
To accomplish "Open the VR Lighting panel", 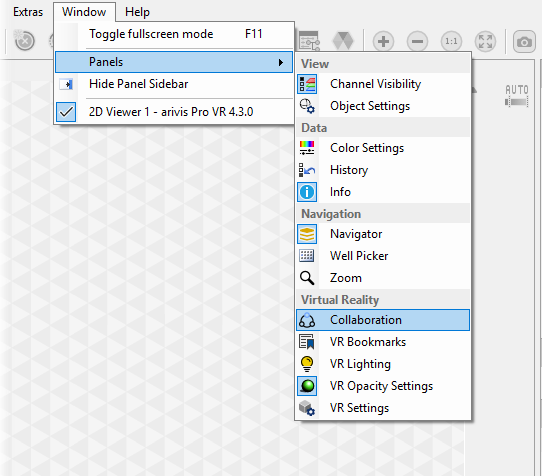I will click(x=383, y=364).
